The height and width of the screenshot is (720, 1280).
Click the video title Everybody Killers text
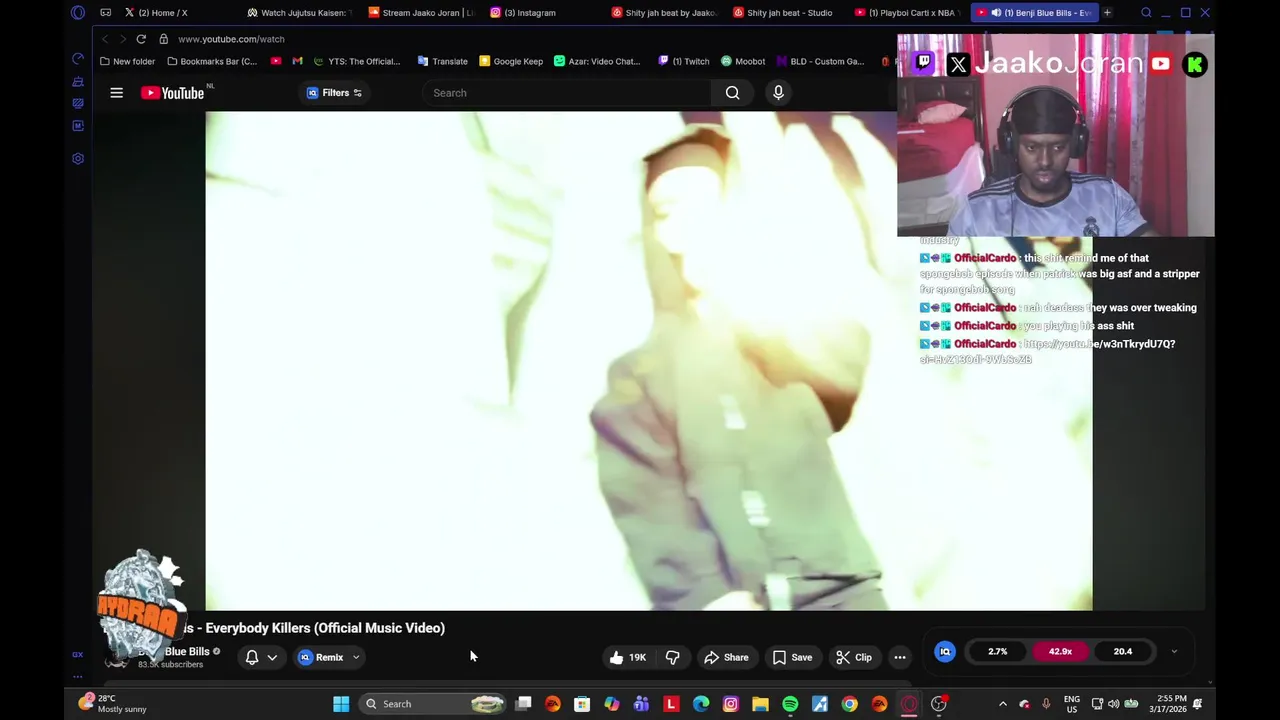pos(325,628)
